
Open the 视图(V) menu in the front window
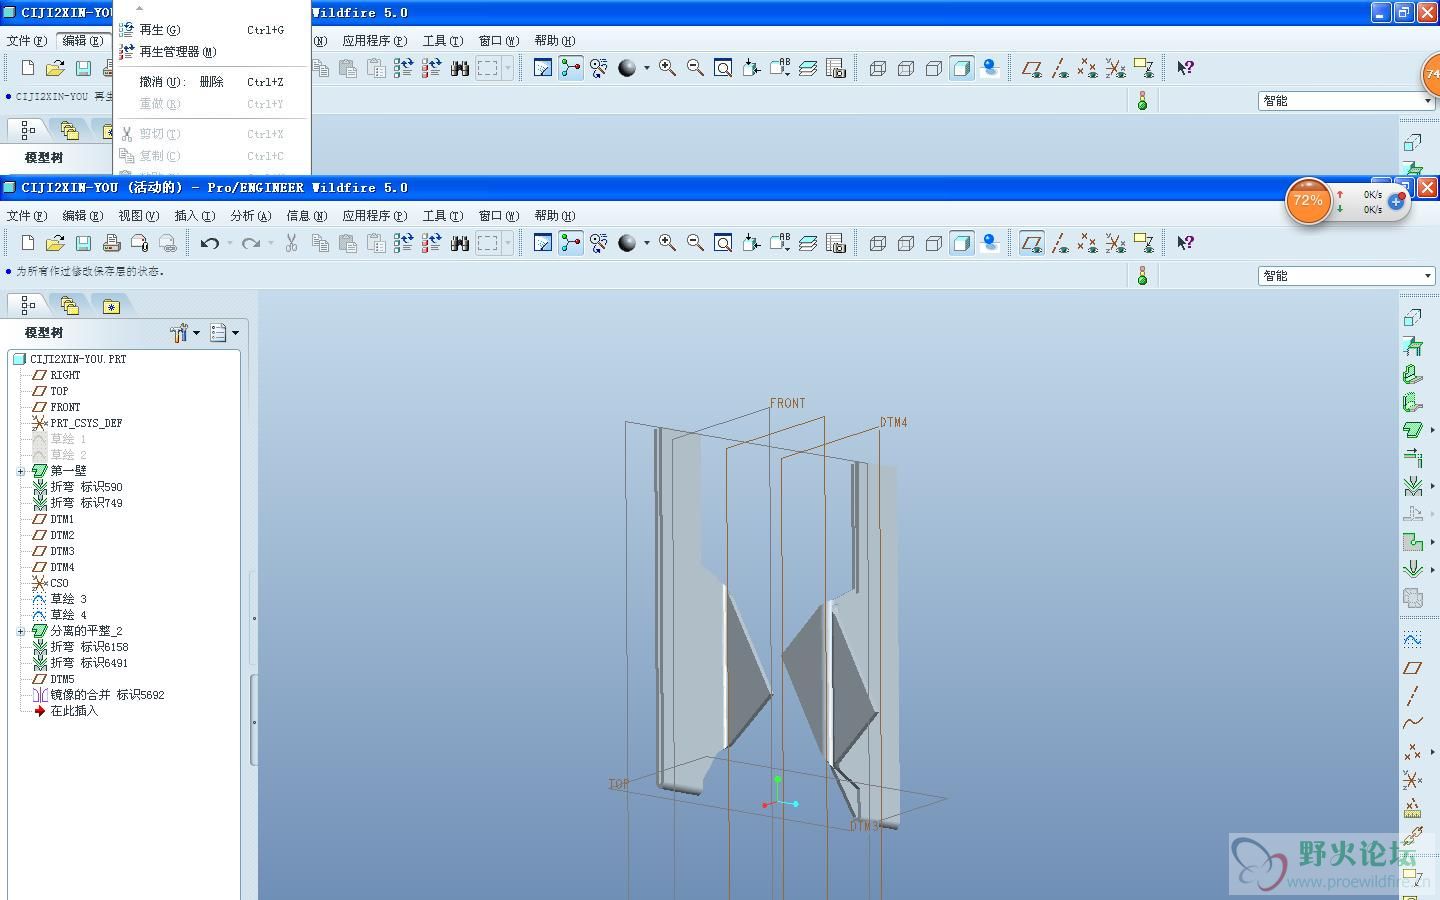[x=139, y=215]
